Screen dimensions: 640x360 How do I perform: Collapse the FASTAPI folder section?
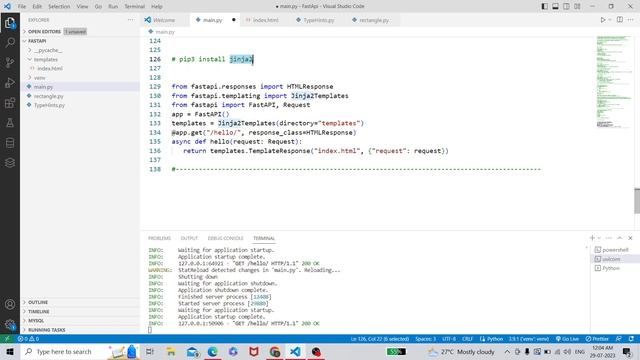point(37,41)
